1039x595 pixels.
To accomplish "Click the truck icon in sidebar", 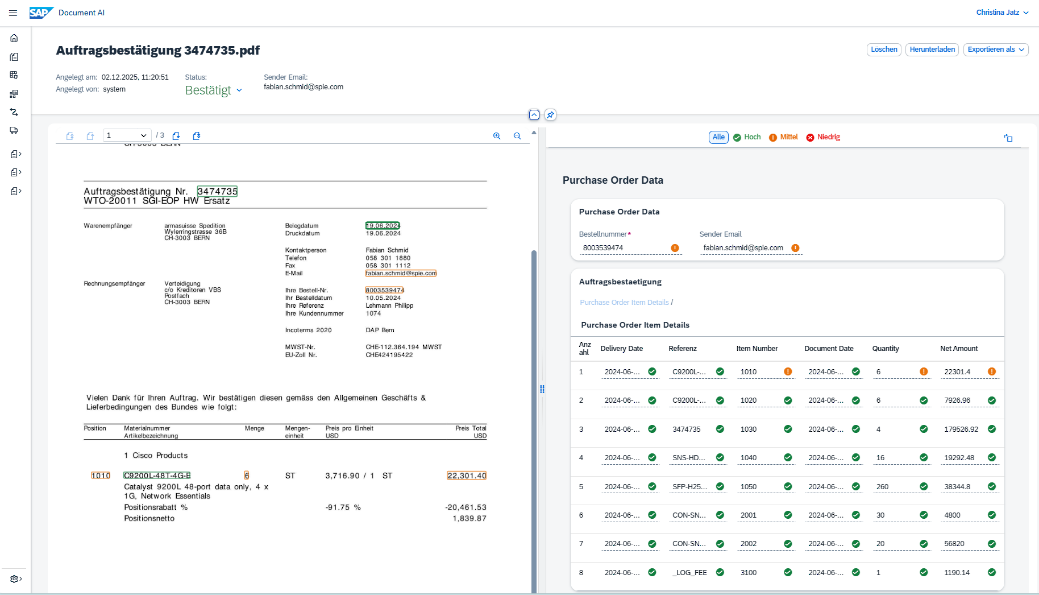I will [x=14, y=130].
